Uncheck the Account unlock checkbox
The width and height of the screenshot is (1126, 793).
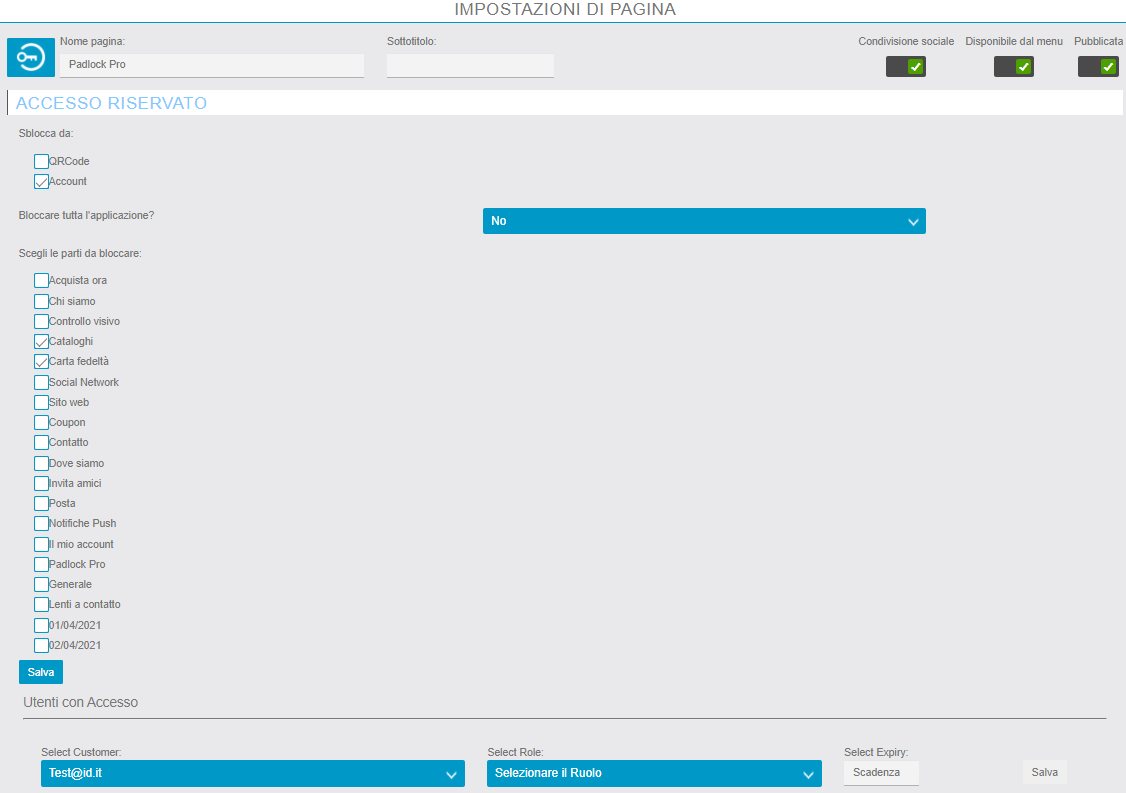[x=41, y=182]
